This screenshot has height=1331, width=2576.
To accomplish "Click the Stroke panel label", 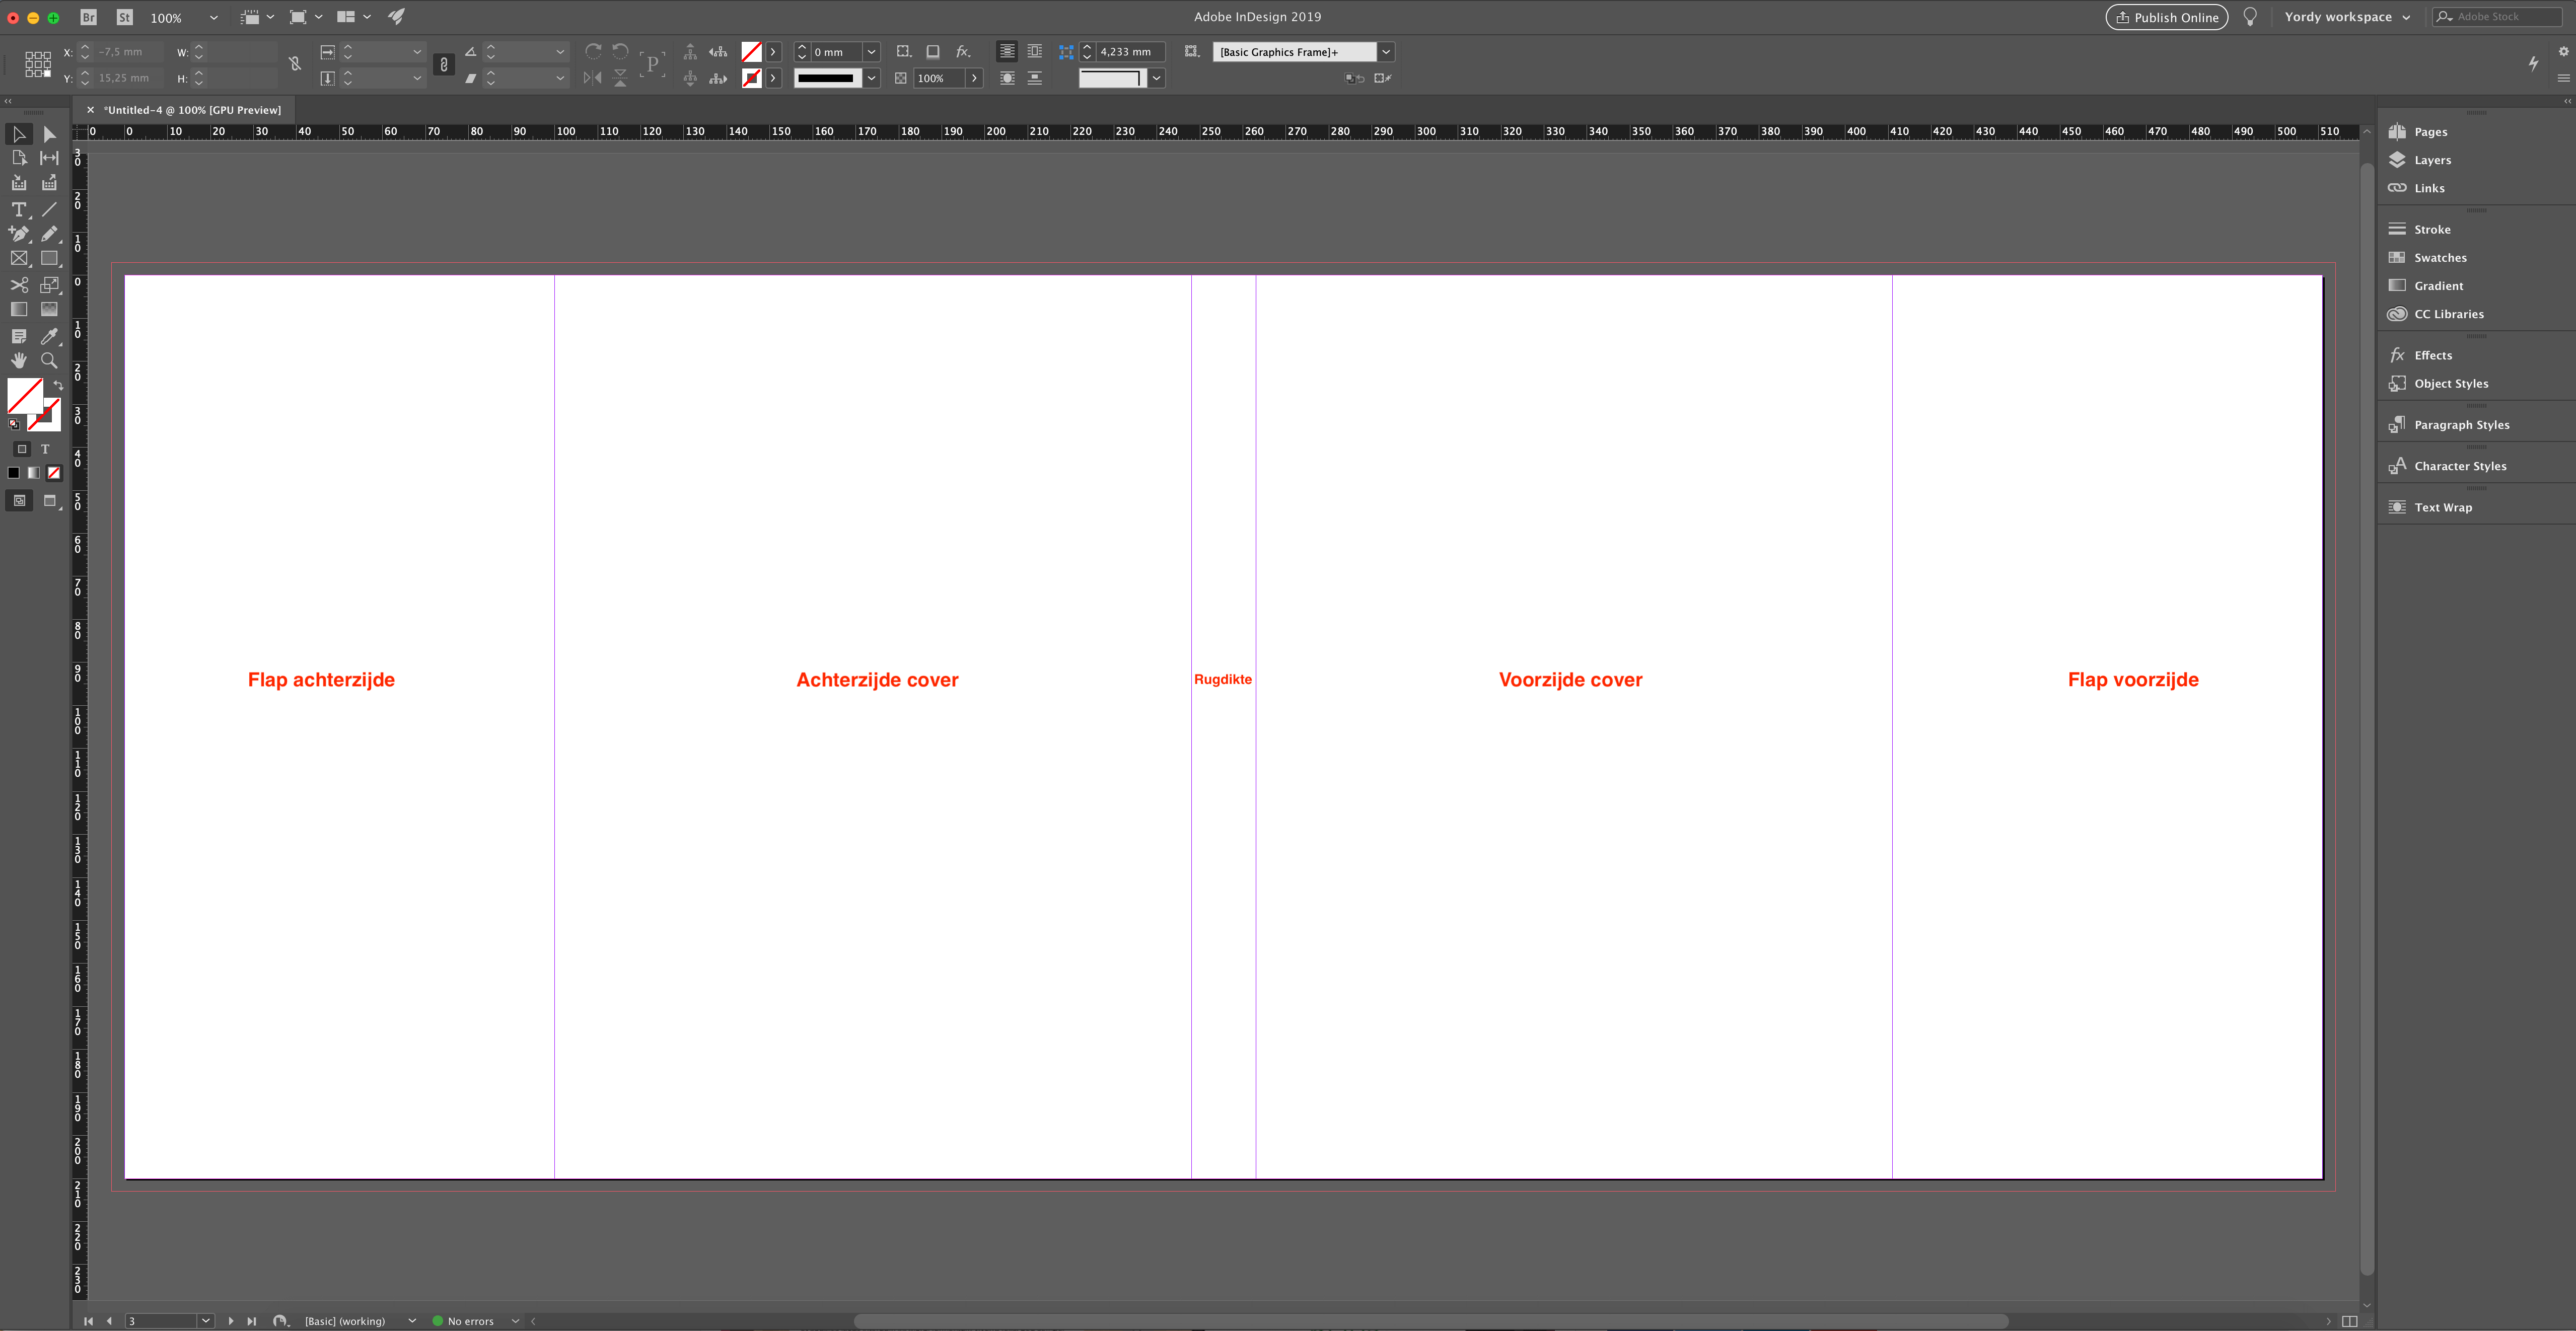I will 2431,228.
